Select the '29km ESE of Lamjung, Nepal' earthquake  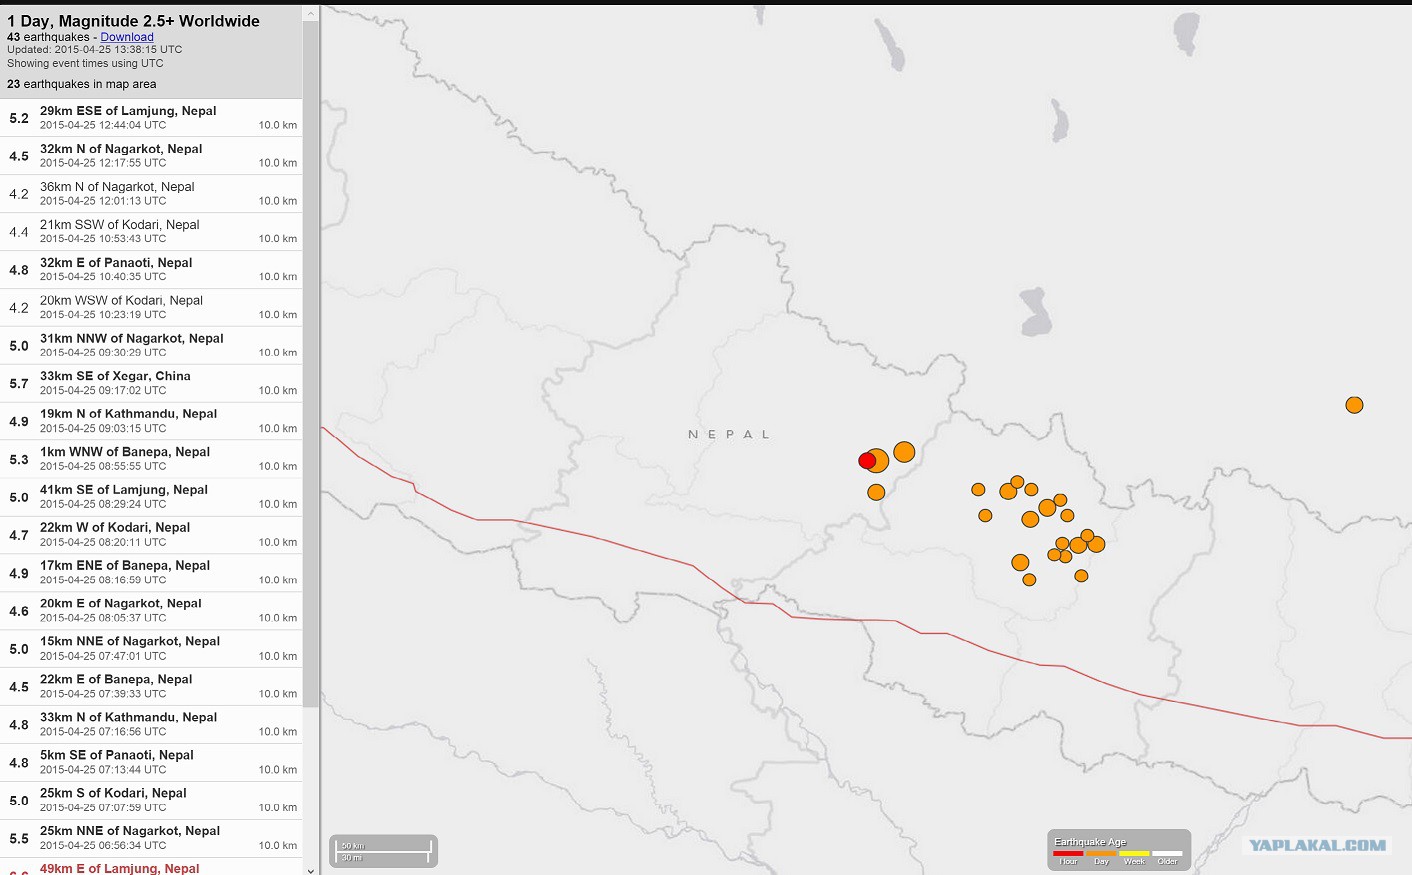click(151, 118)
